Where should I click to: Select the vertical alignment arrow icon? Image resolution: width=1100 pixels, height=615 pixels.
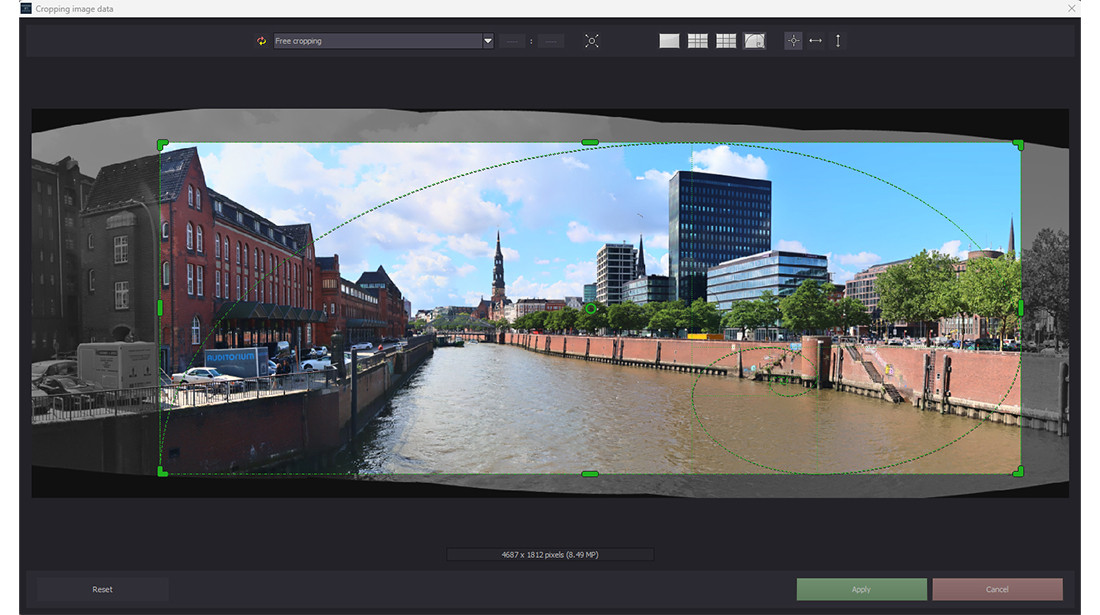point(838,40)
